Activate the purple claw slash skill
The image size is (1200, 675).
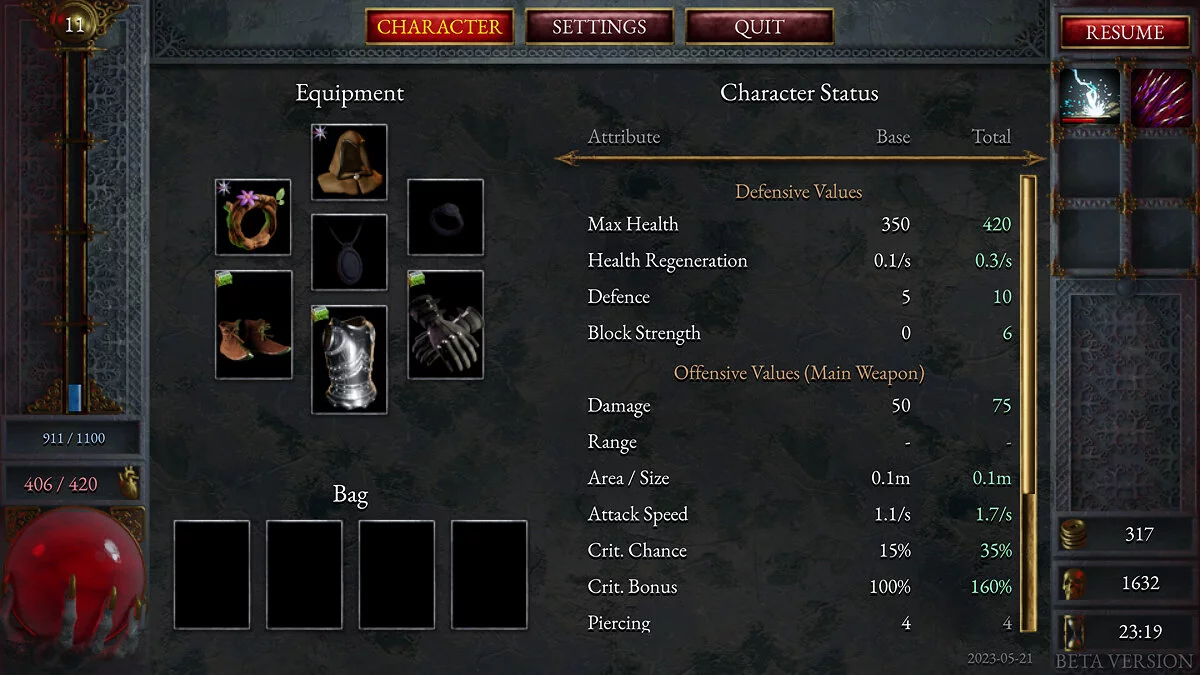point(1161,96)
